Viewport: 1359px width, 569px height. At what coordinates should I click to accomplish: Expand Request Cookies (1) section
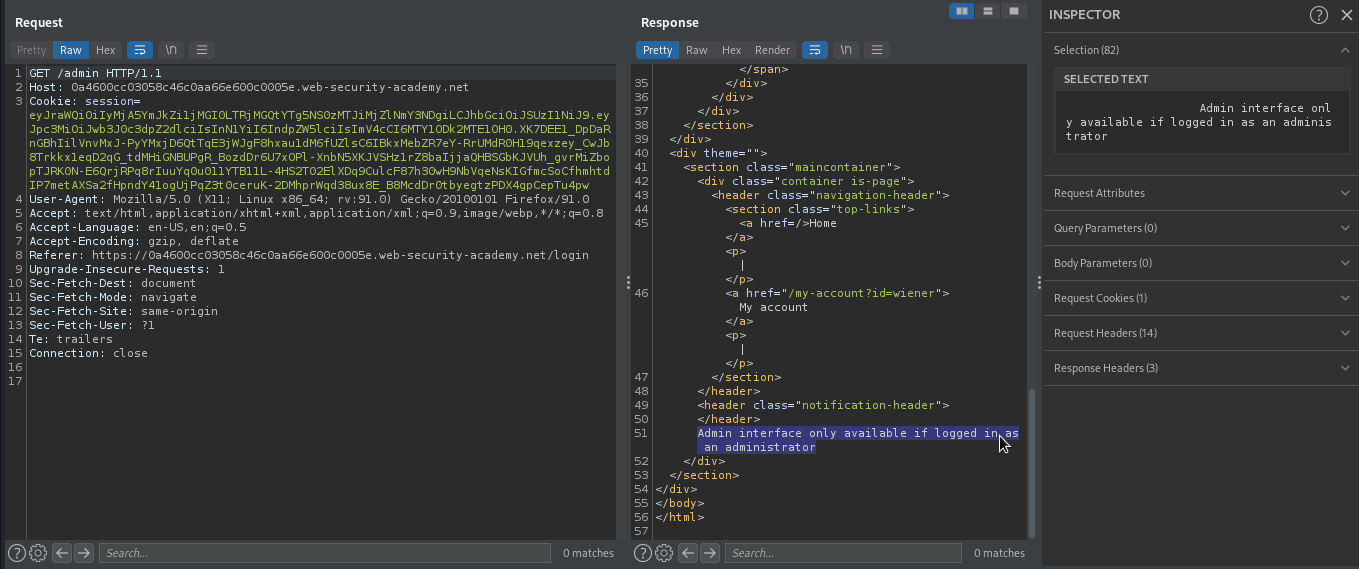[x=1201, y=298]
